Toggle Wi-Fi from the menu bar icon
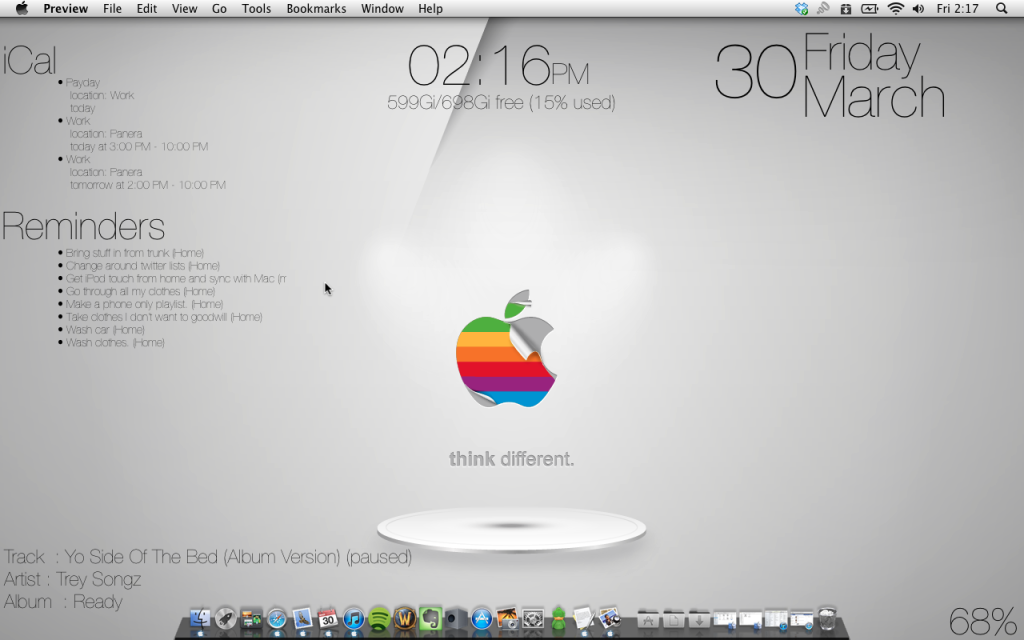1024x640 pixels. point(896,9)
